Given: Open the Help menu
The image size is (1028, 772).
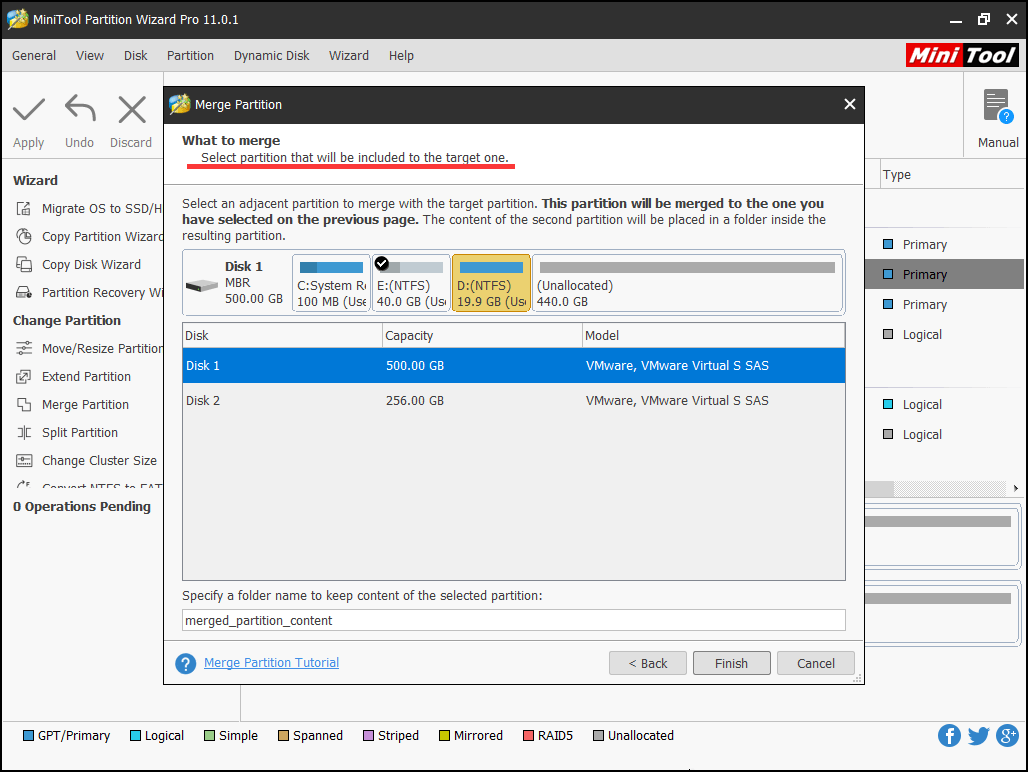Looking at the screenshot, I should pyautogui.click(x=401, y=56).
